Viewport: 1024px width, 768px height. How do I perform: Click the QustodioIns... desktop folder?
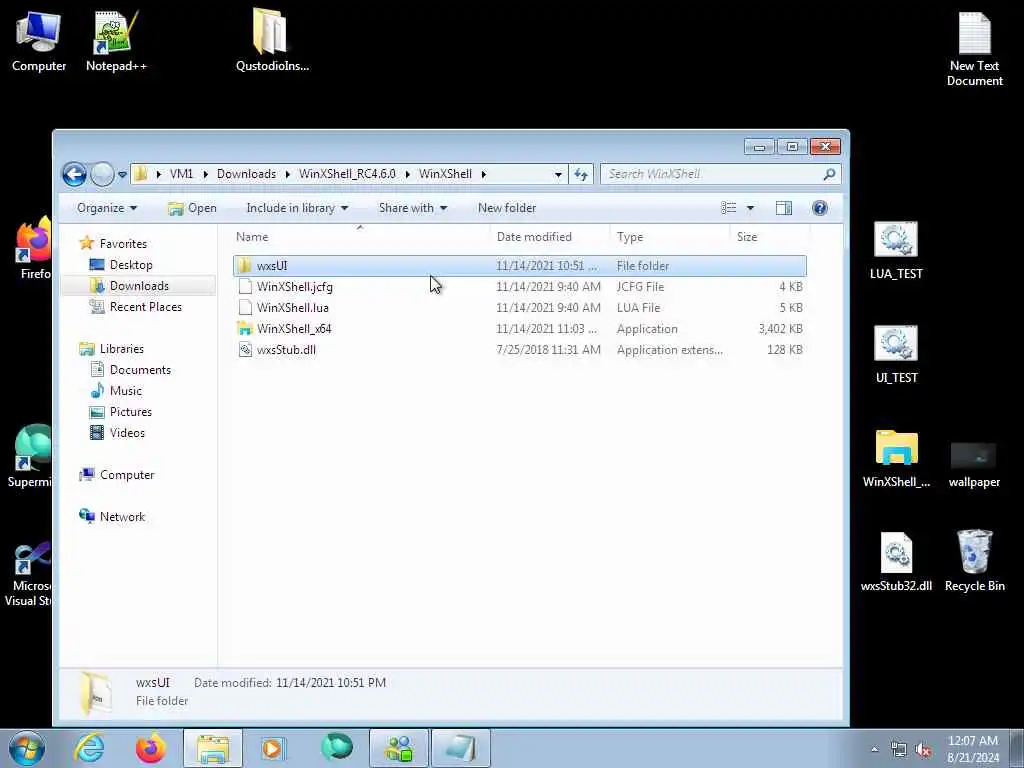272,40
